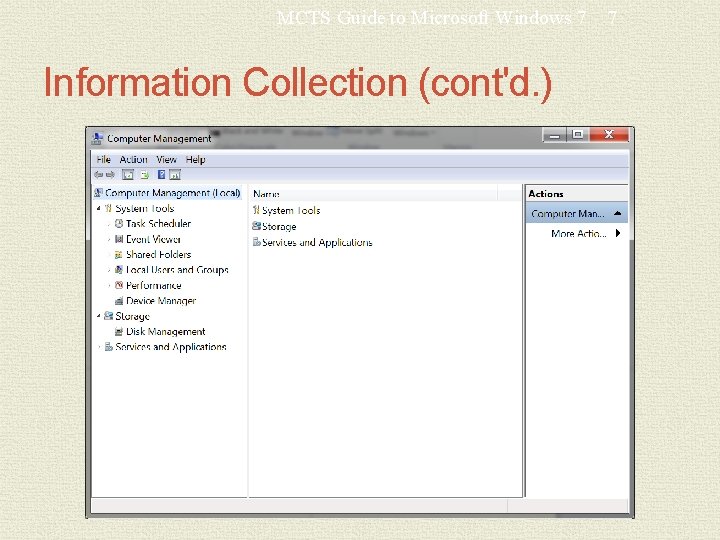Select Local Users and Groups label
The width and height of the screenshot is (720, 540).
coord(177,270)
